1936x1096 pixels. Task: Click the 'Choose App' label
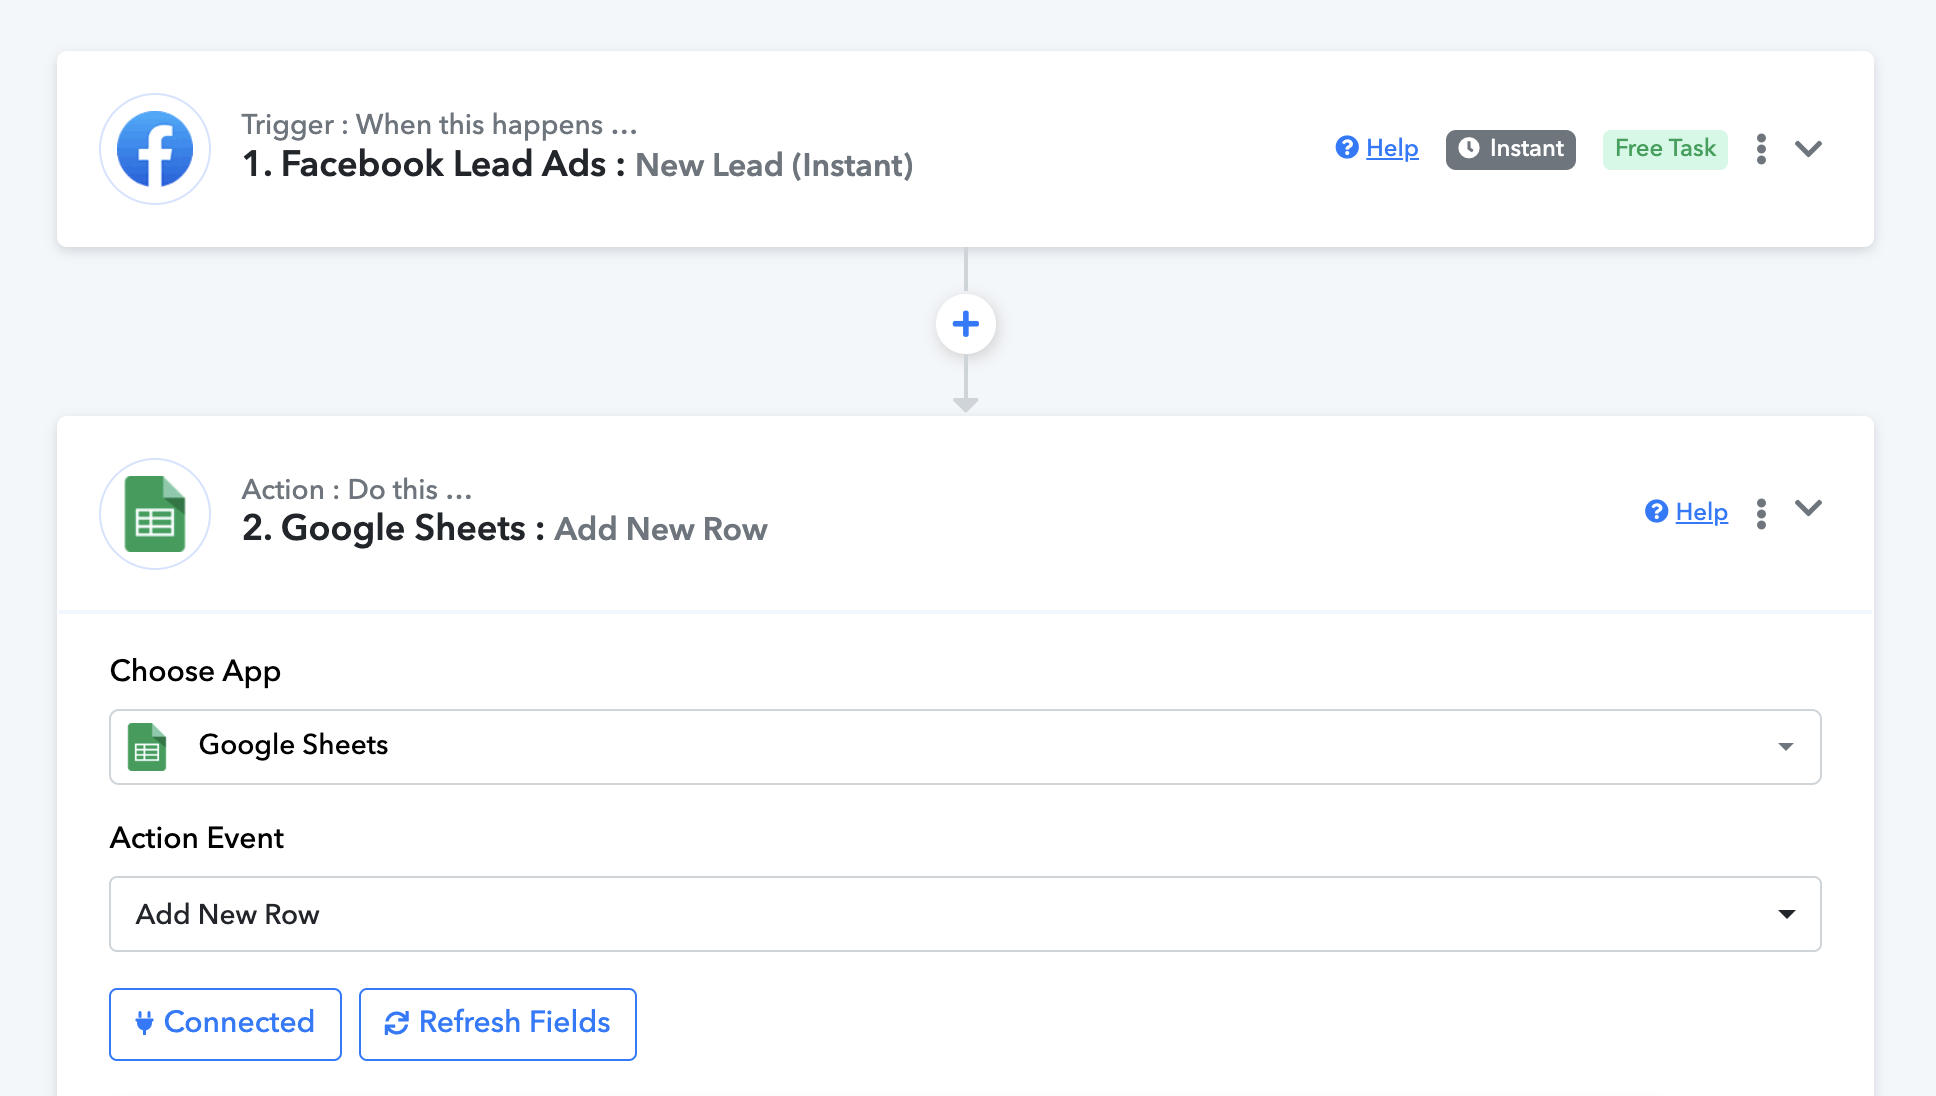click(195, 671)
